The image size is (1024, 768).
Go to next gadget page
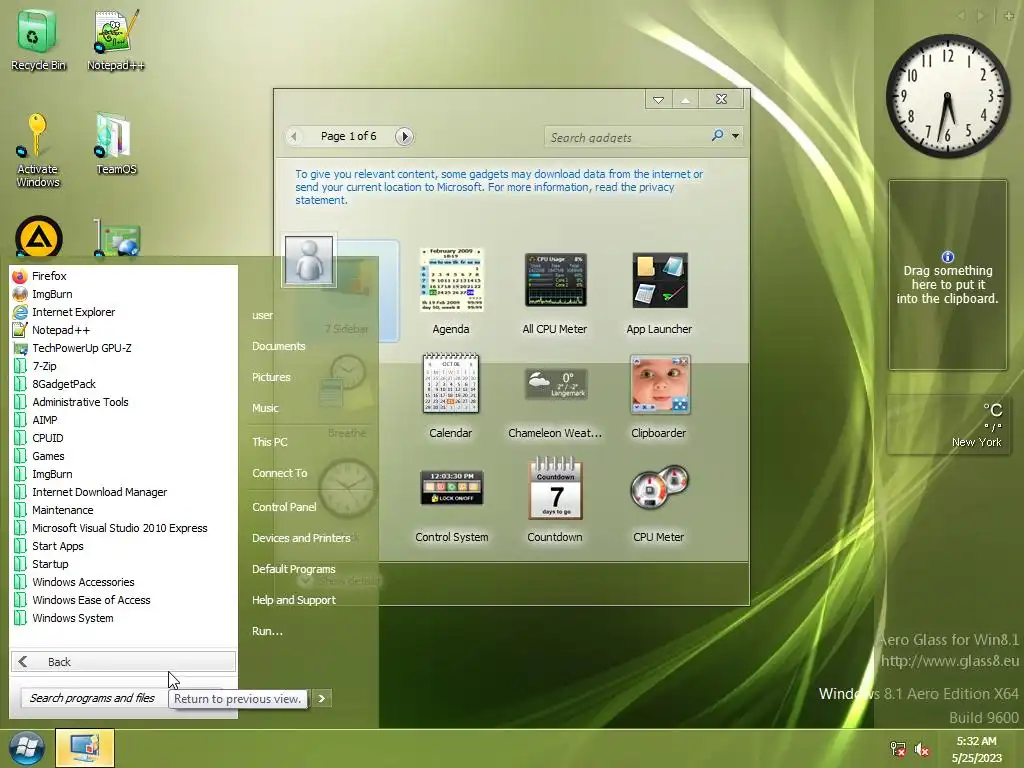[x=404, y=136]
